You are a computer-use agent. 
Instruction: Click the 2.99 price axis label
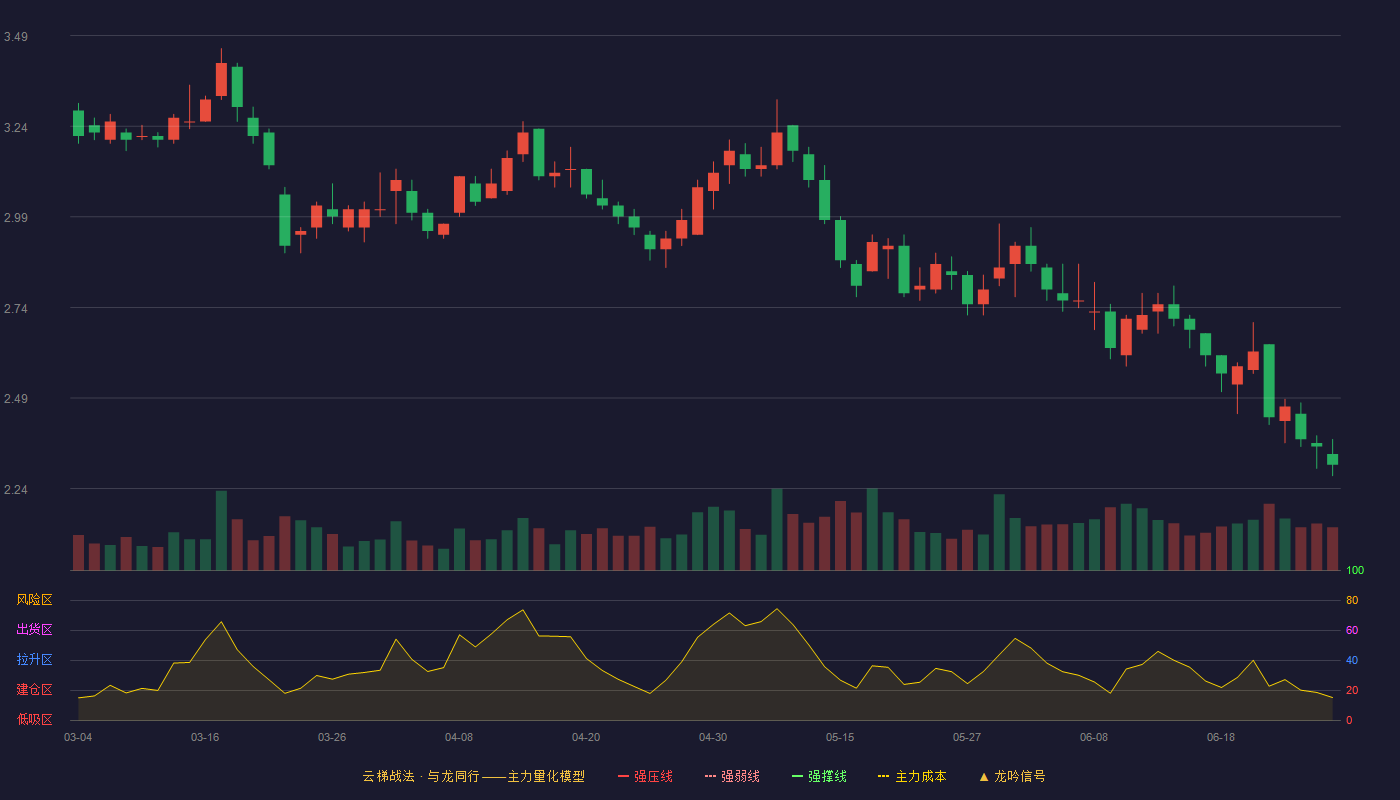[15, 218]
